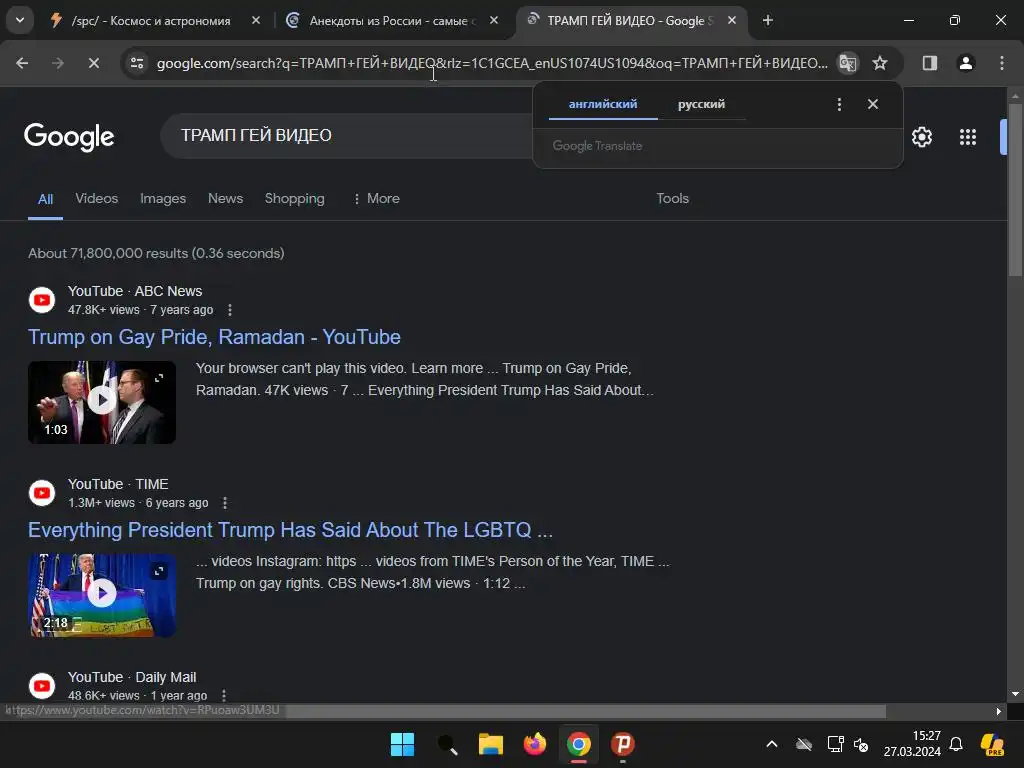The image size is (1024, 768).
Task: Select русский in the translate popup
Action: (701, 104)
